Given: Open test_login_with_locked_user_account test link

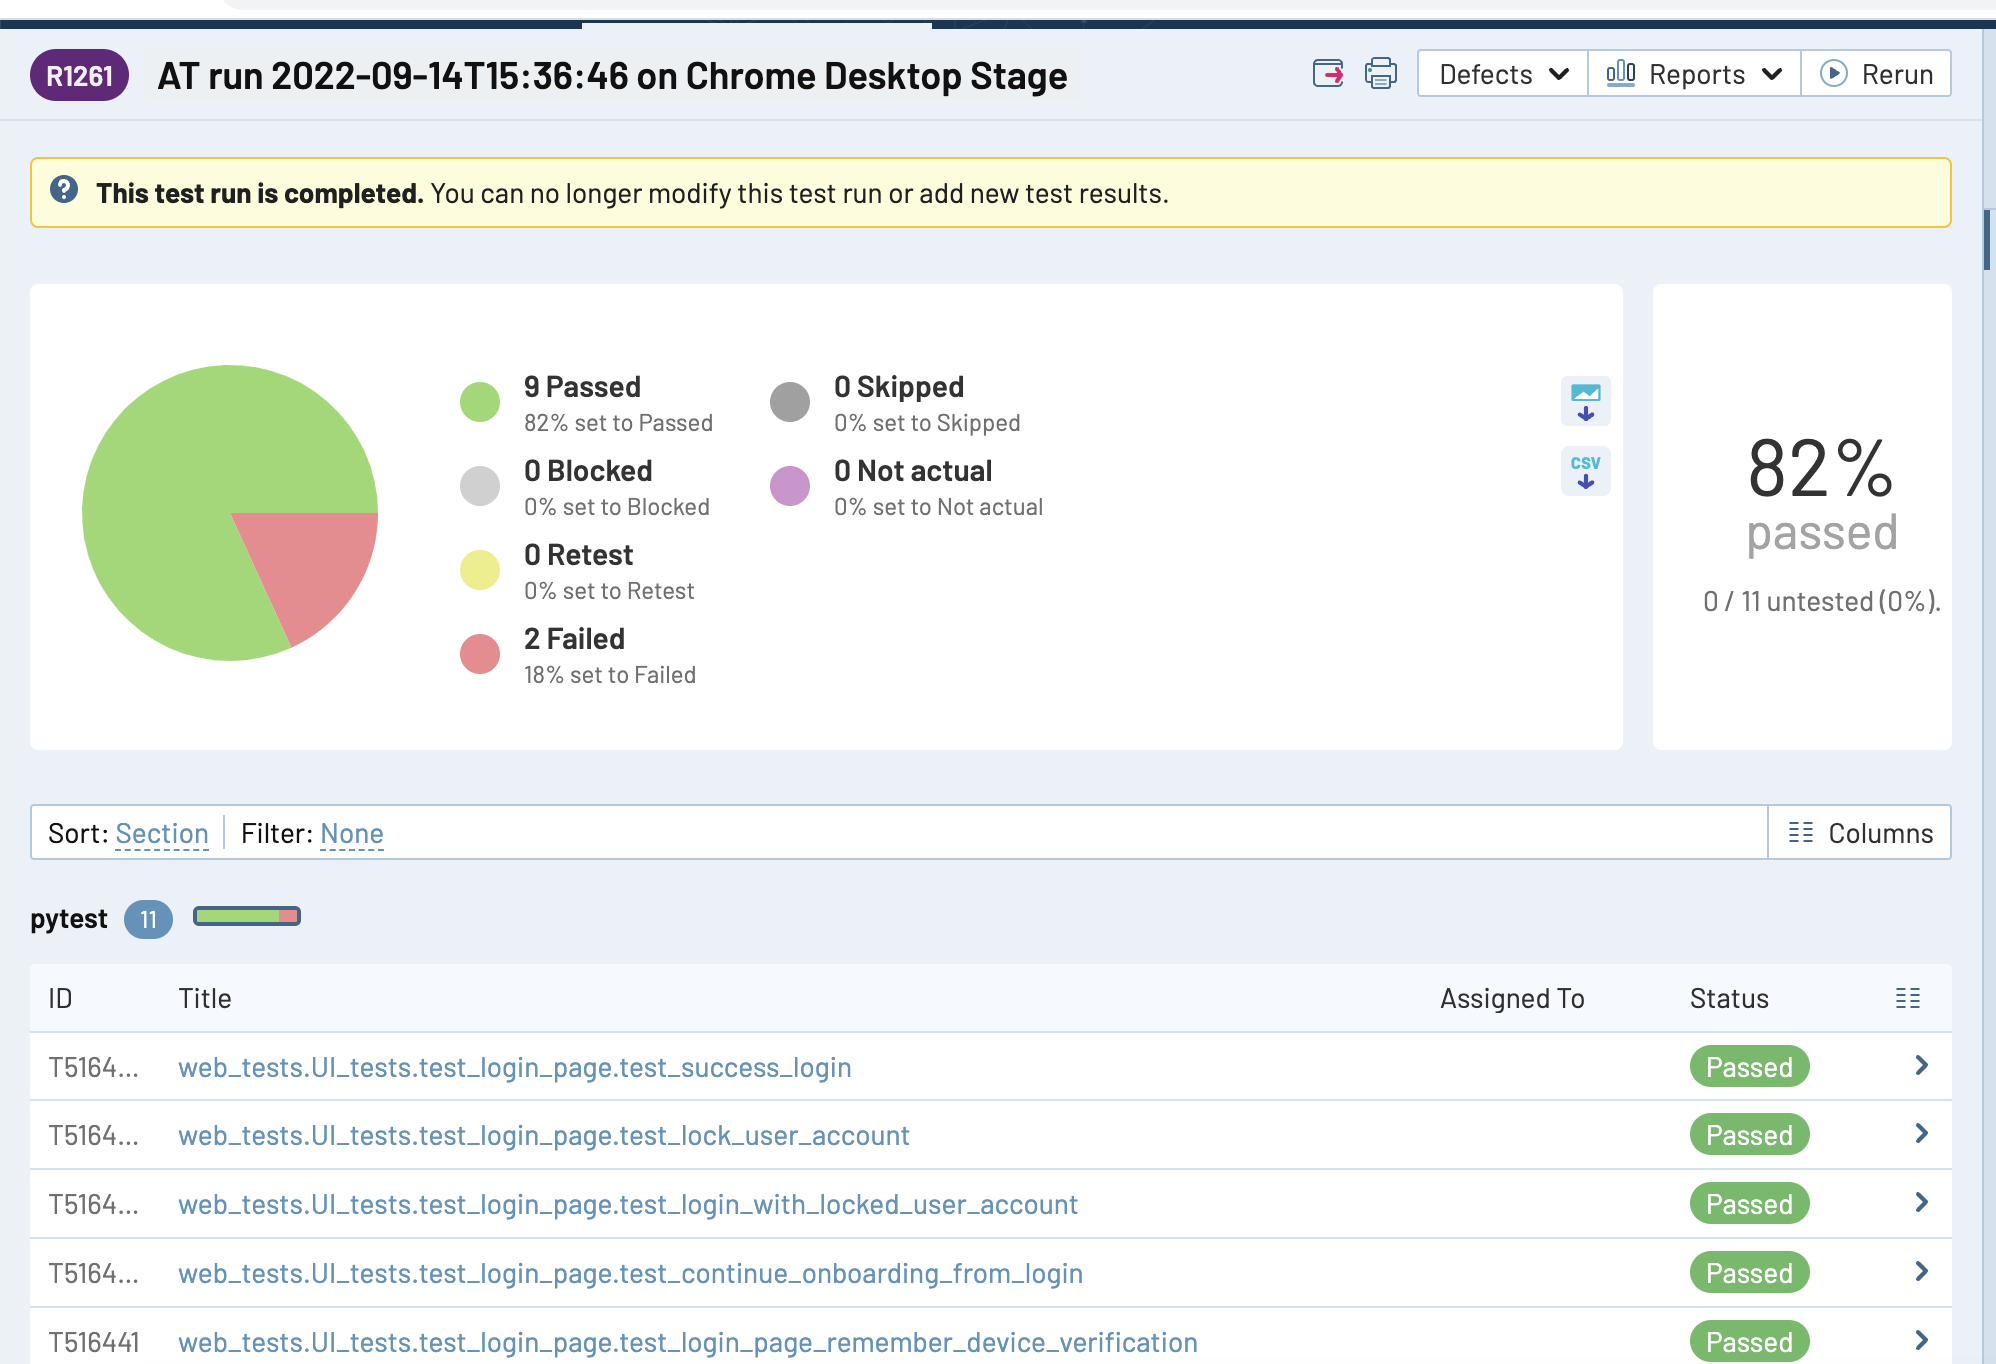Looking at the screenshot, I should [x=628, y=1205].
